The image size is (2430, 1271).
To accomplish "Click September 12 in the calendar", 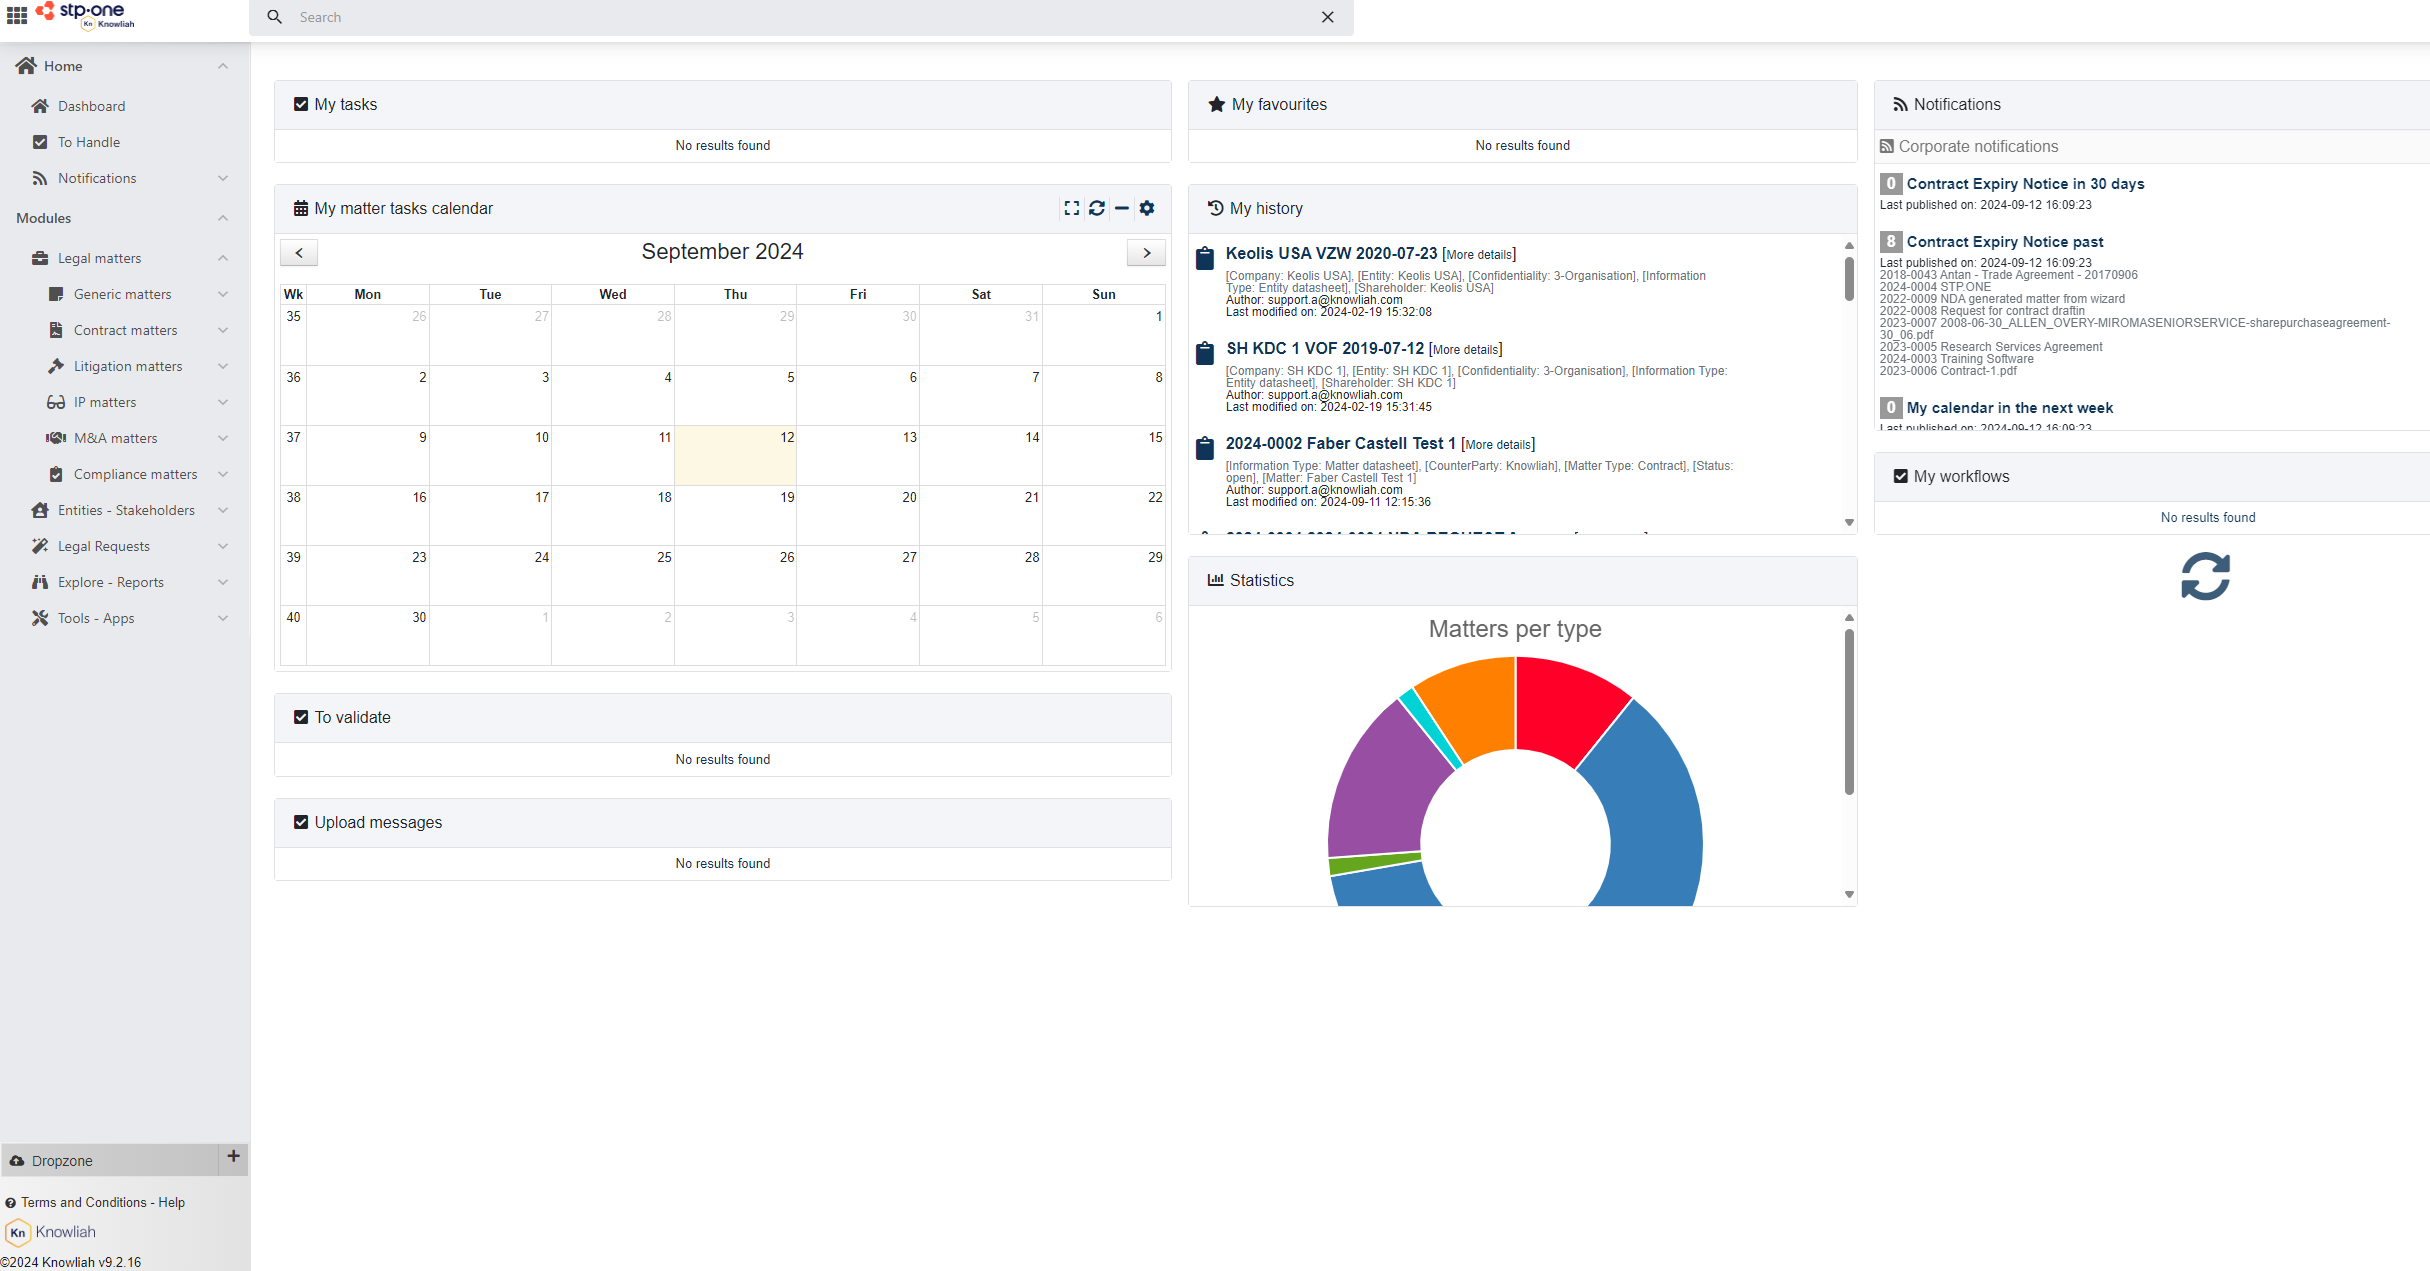I will 735,455.
